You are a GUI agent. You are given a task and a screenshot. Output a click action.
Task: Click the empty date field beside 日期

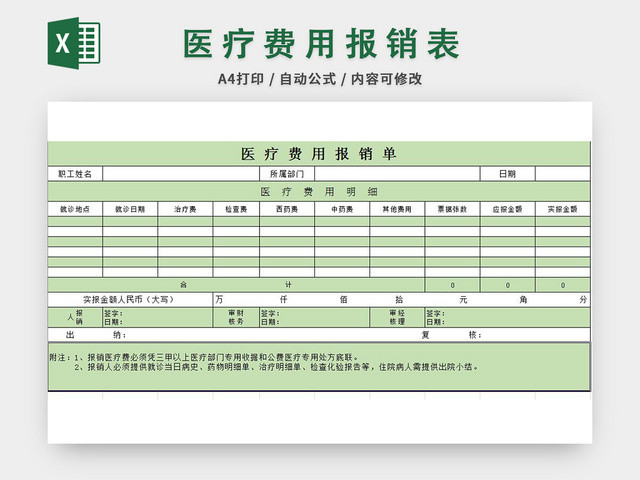pyautogui.click(x=562, y=174)
